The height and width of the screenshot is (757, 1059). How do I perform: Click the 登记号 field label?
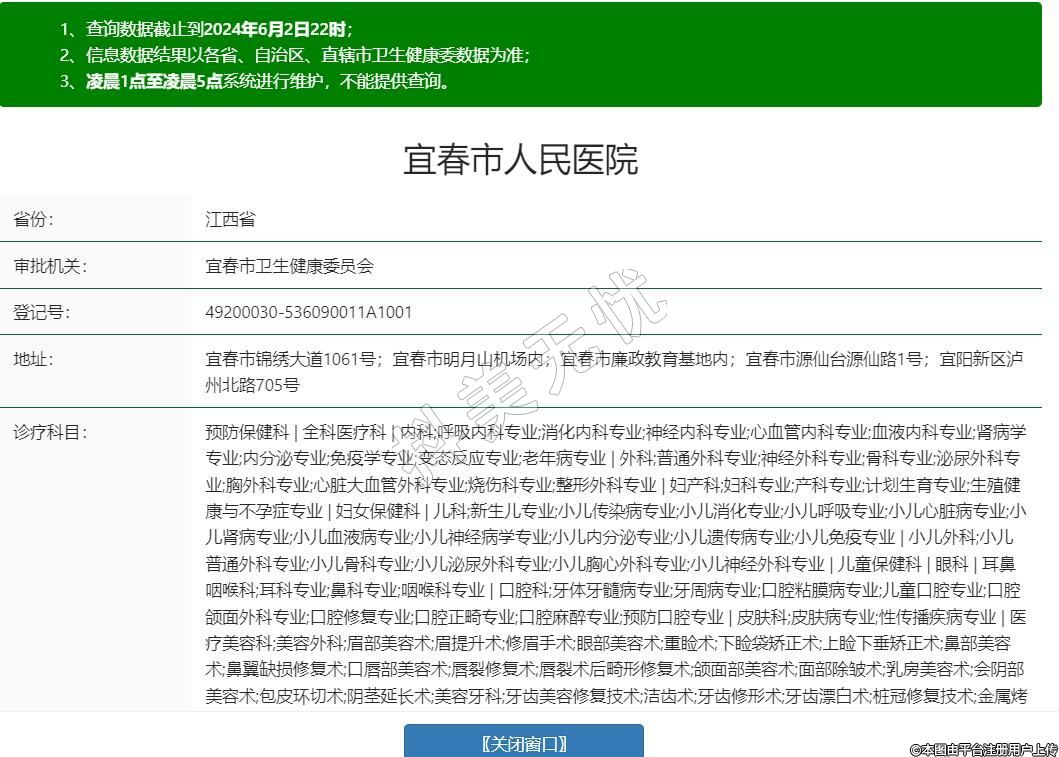41,312
